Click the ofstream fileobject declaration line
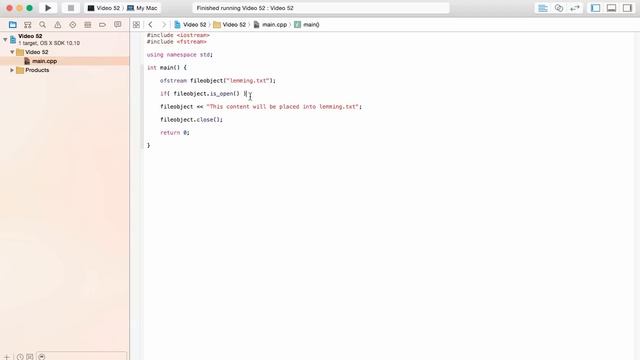 click(x=218, y=80)
